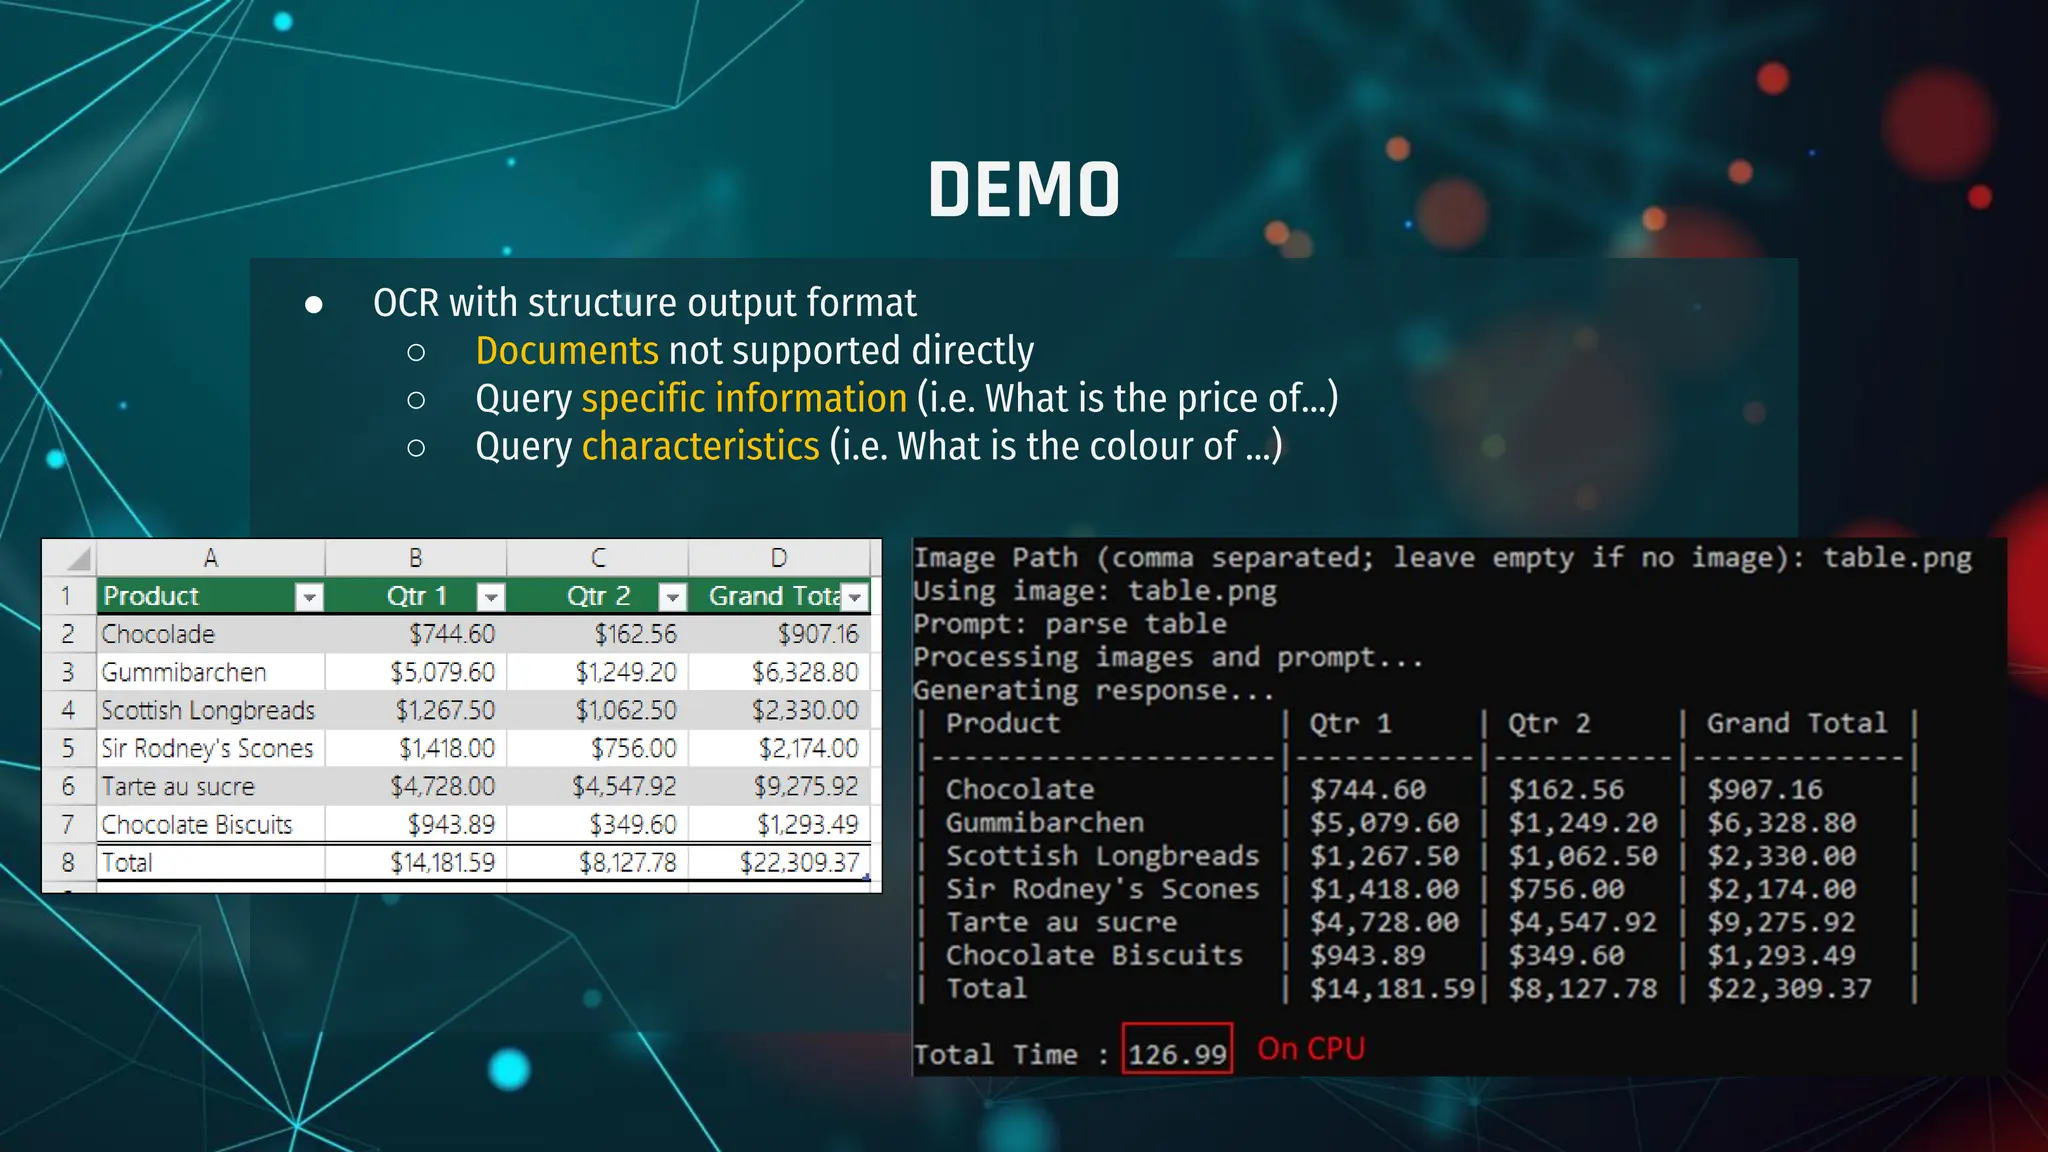Click the Gummibarchen cell in spreadsheet
The image size is (2048, 1152).
click(x=211, y=672)
